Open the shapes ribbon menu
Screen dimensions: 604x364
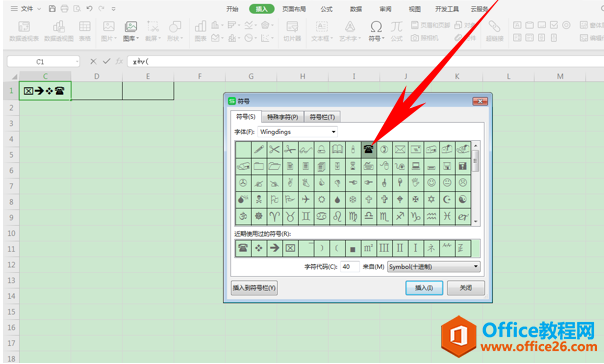tap(175, 31)
